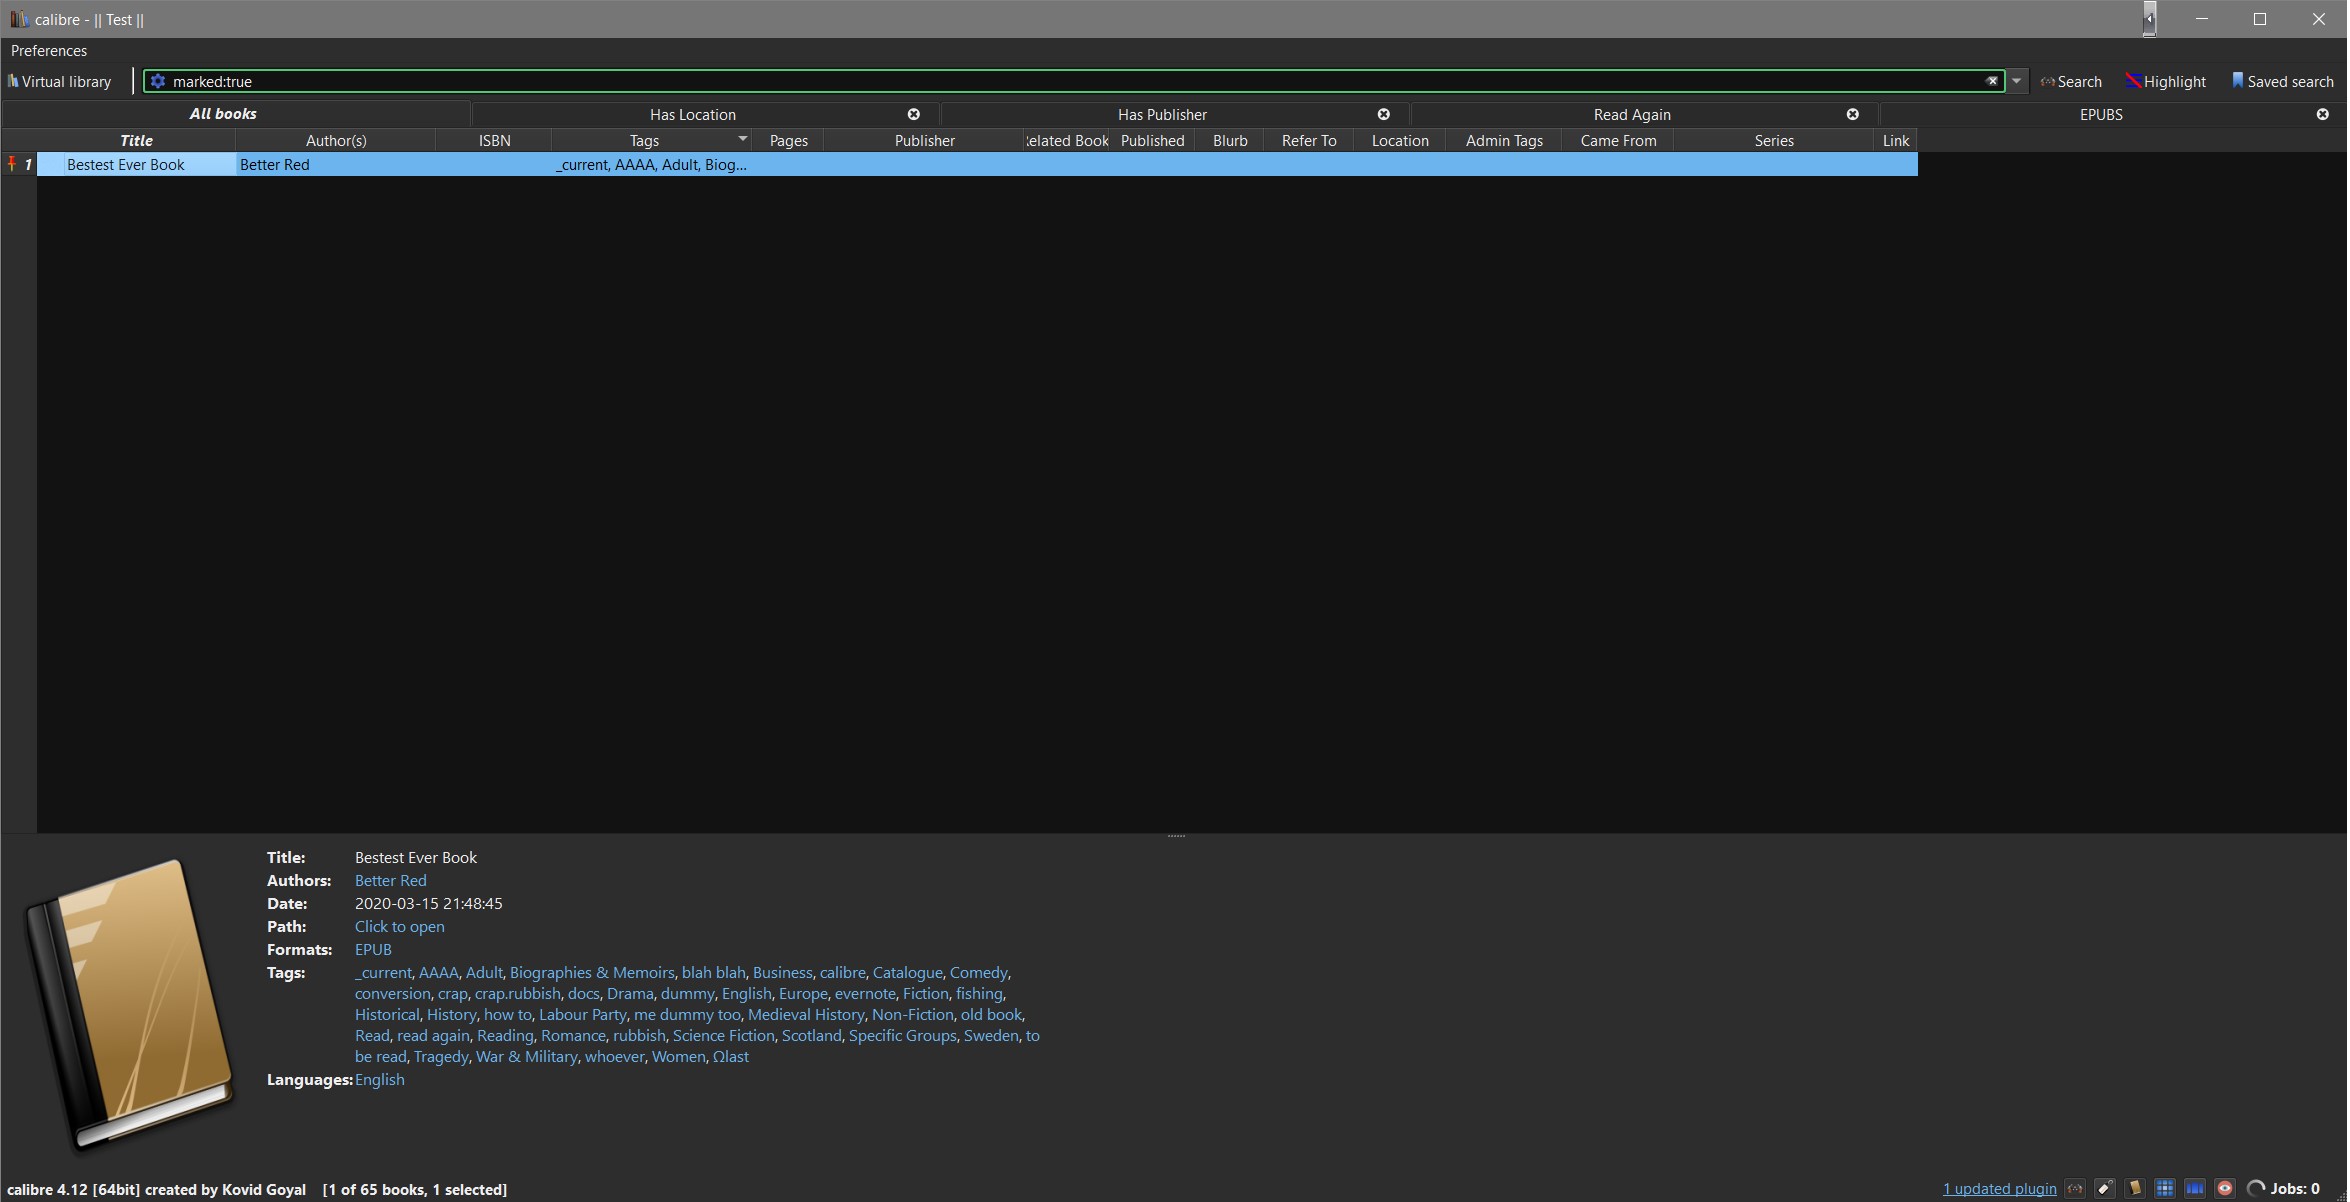Open the Saved search menu

(x=2283, y=82)
